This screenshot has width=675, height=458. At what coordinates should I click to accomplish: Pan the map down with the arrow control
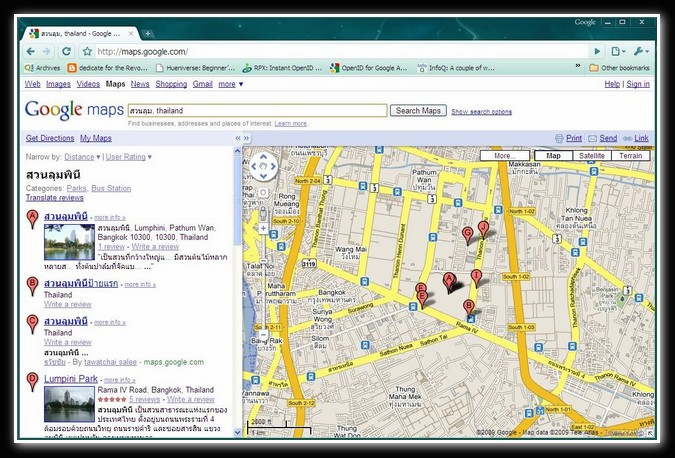click(263, 176)
